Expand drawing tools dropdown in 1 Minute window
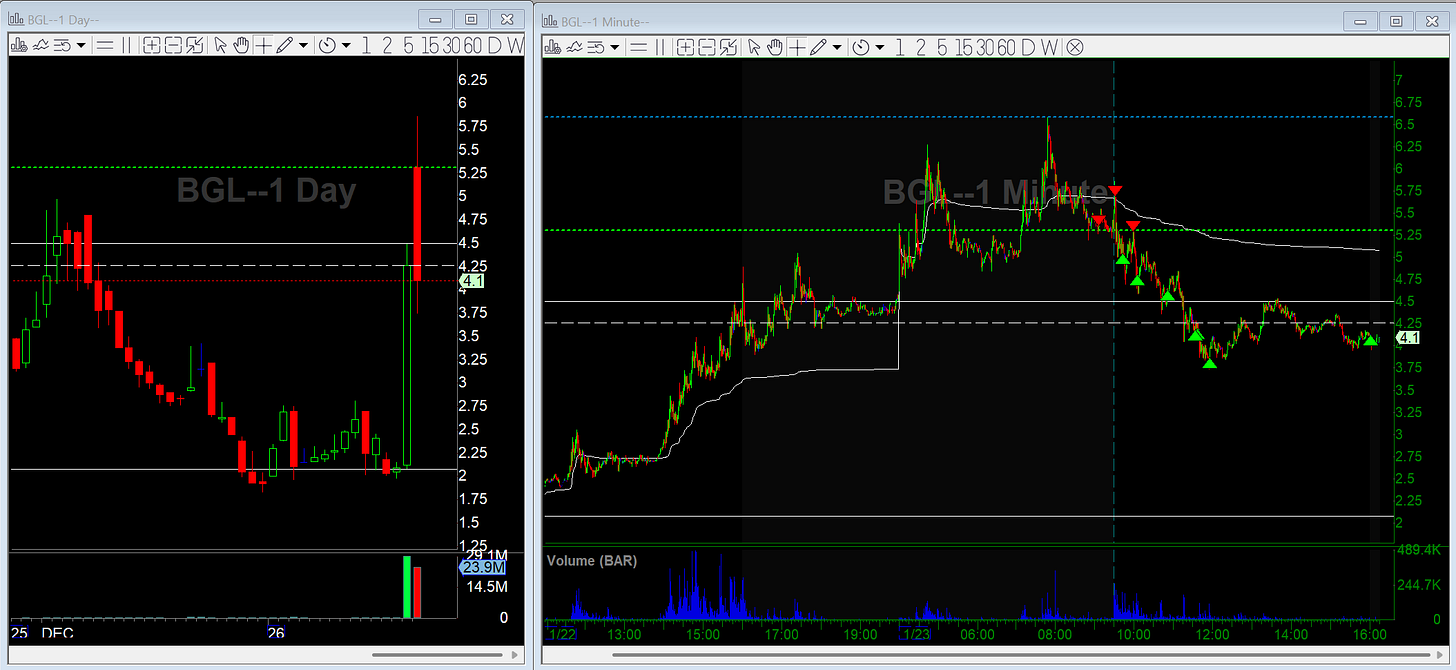The height and width of the screenshot is (670, 1456). coord(837,46)
